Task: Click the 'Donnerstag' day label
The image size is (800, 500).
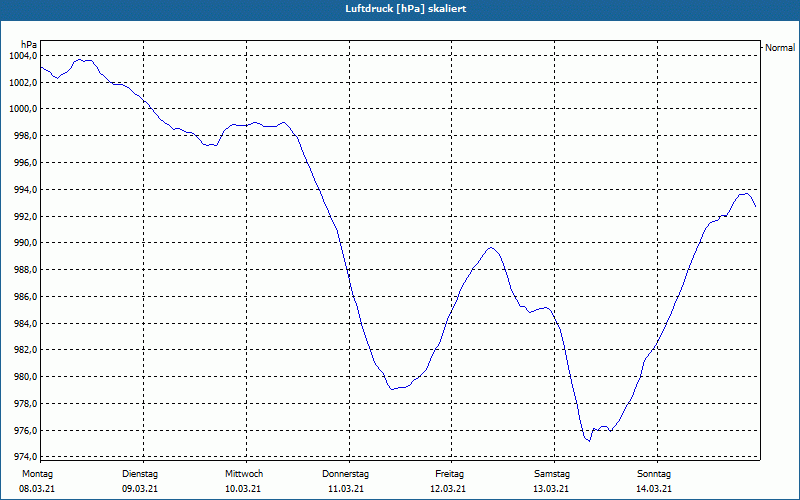Action: pos(345,474)
